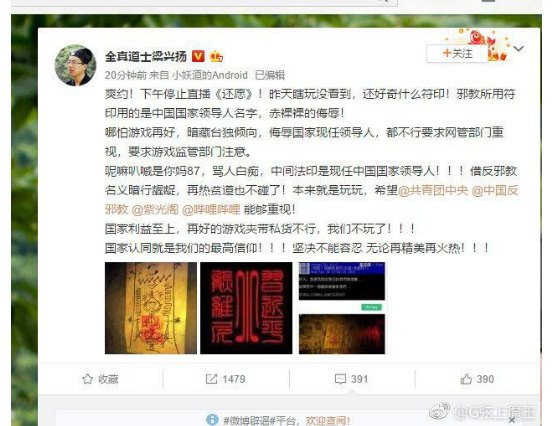554x426 pixels.
Task: Open the yellow talisman image thumbnail
Action: pos(151,308)
